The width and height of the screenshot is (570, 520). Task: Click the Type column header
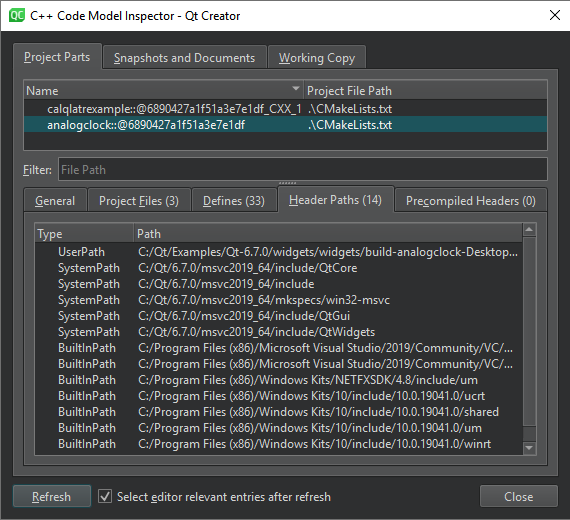84,233
